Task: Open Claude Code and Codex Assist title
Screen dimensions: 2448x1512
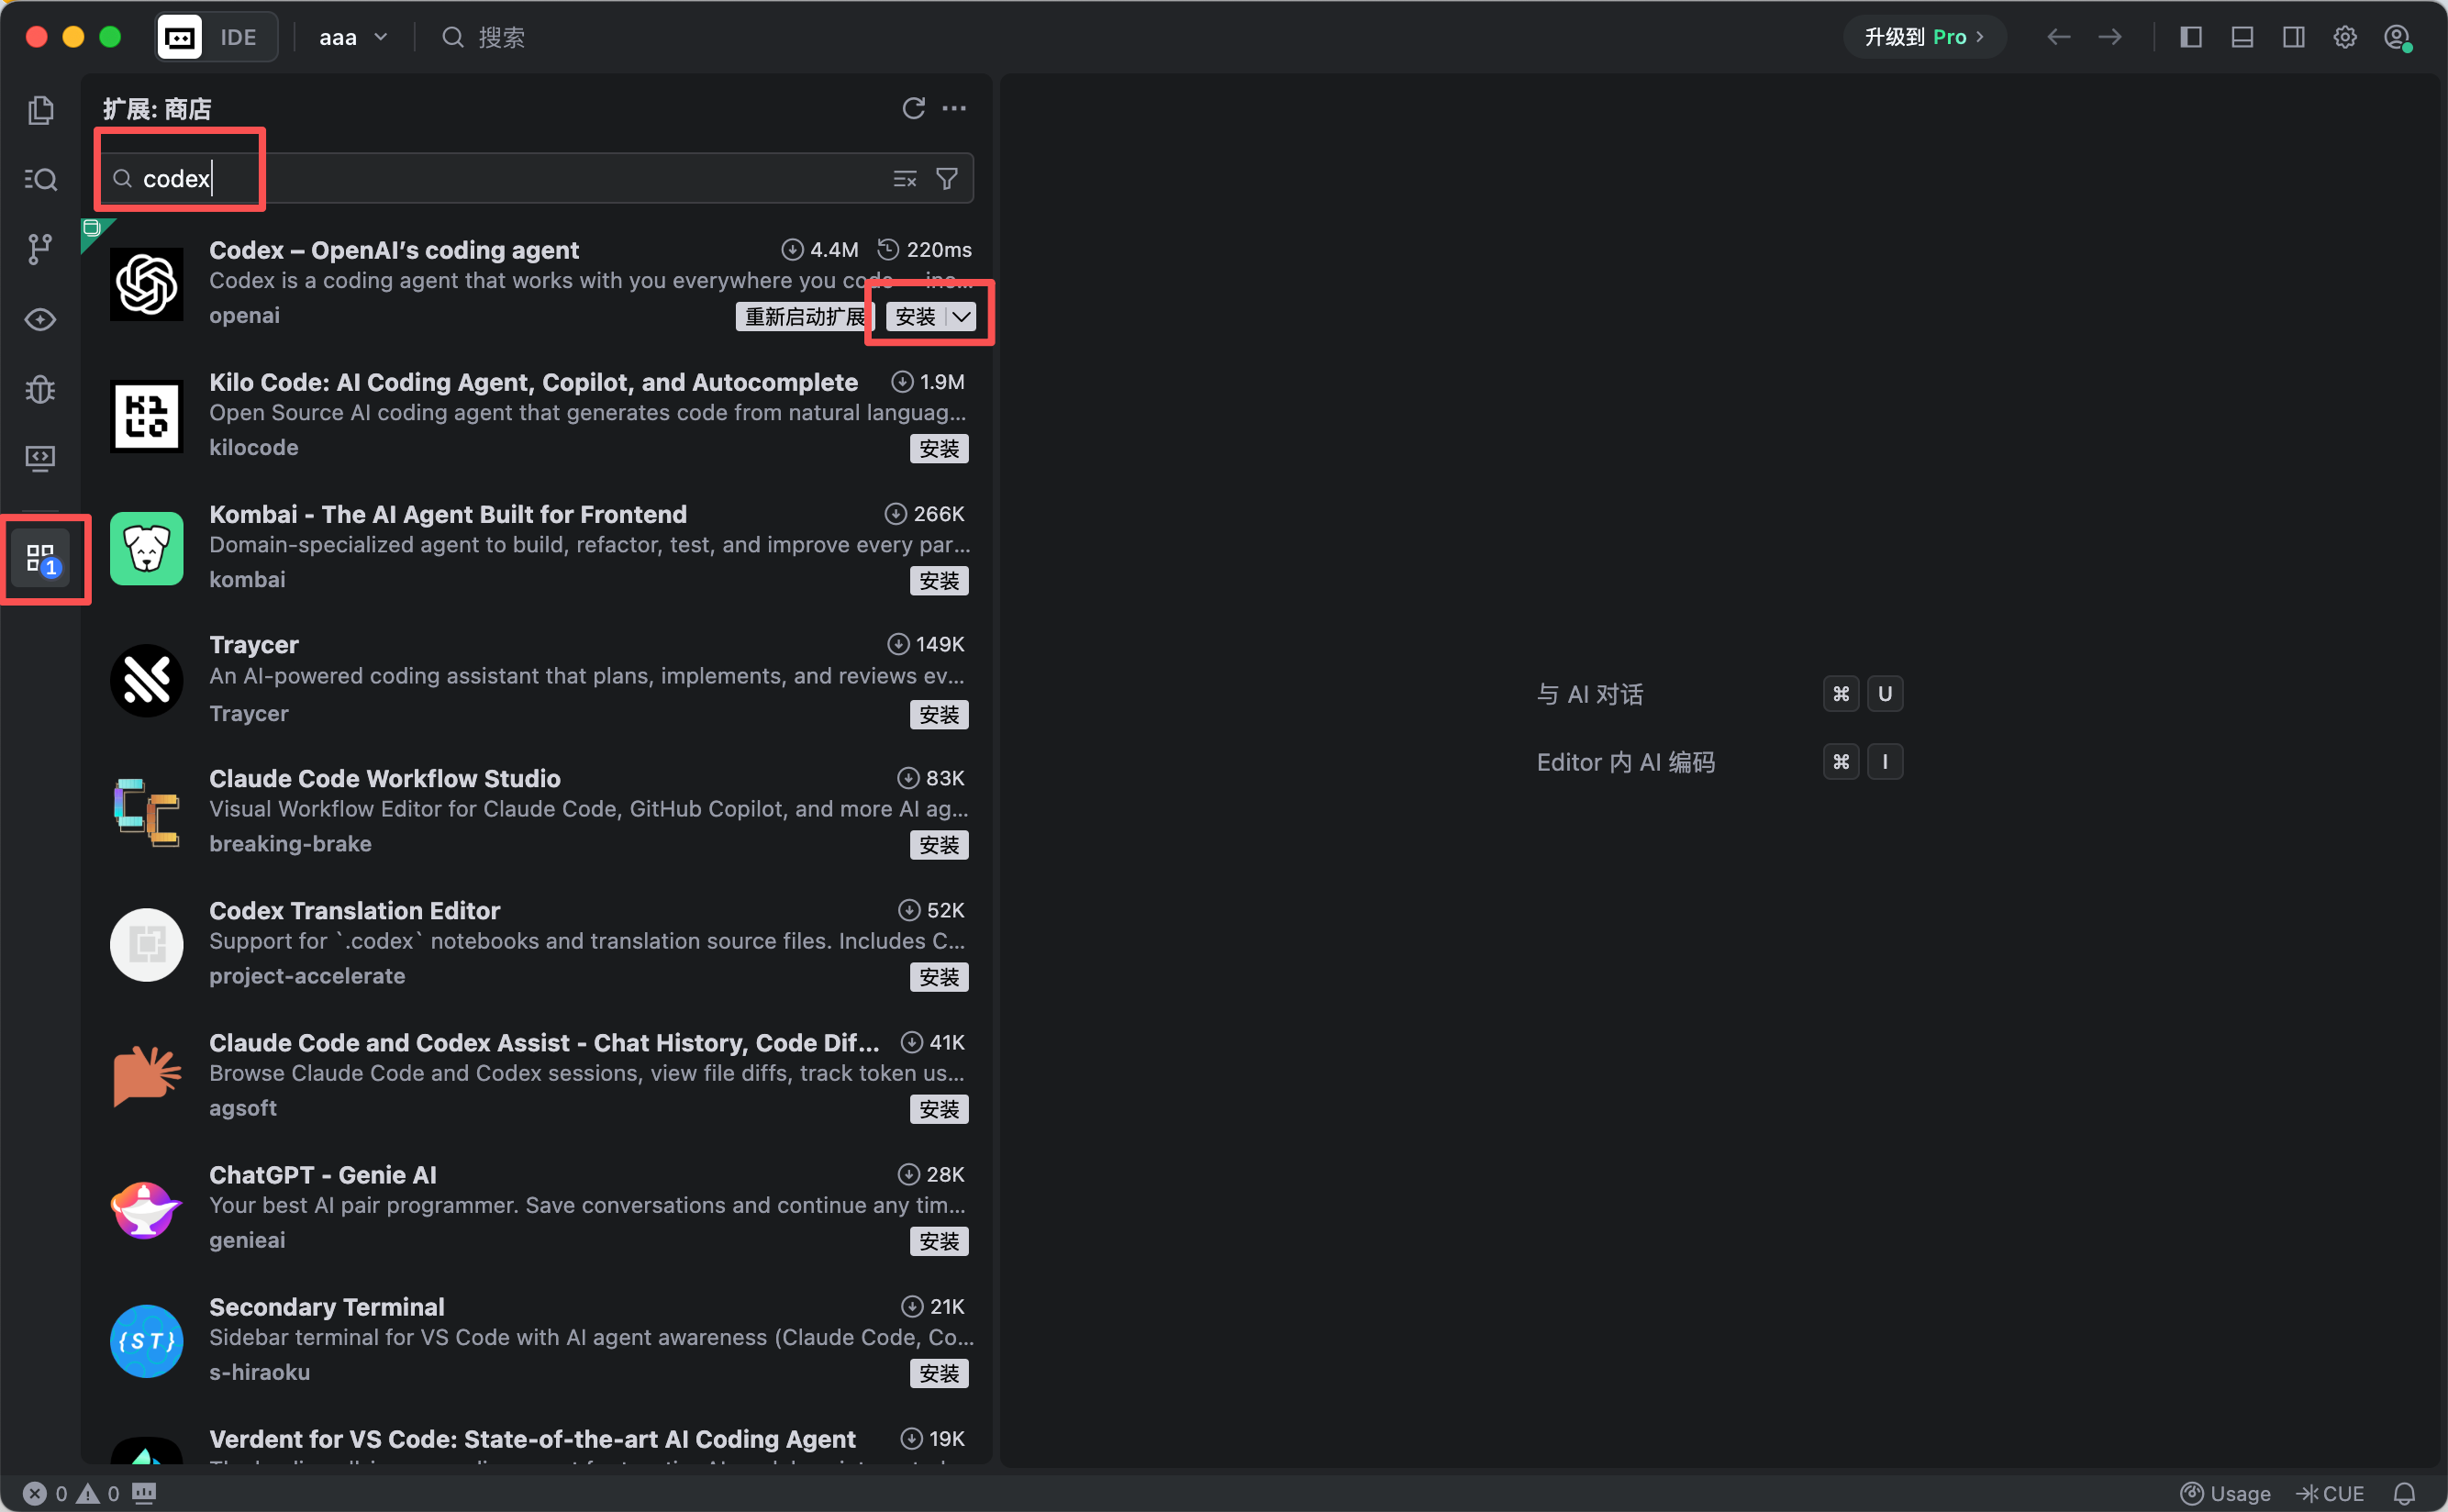Action: click(x=544, y=1042)
